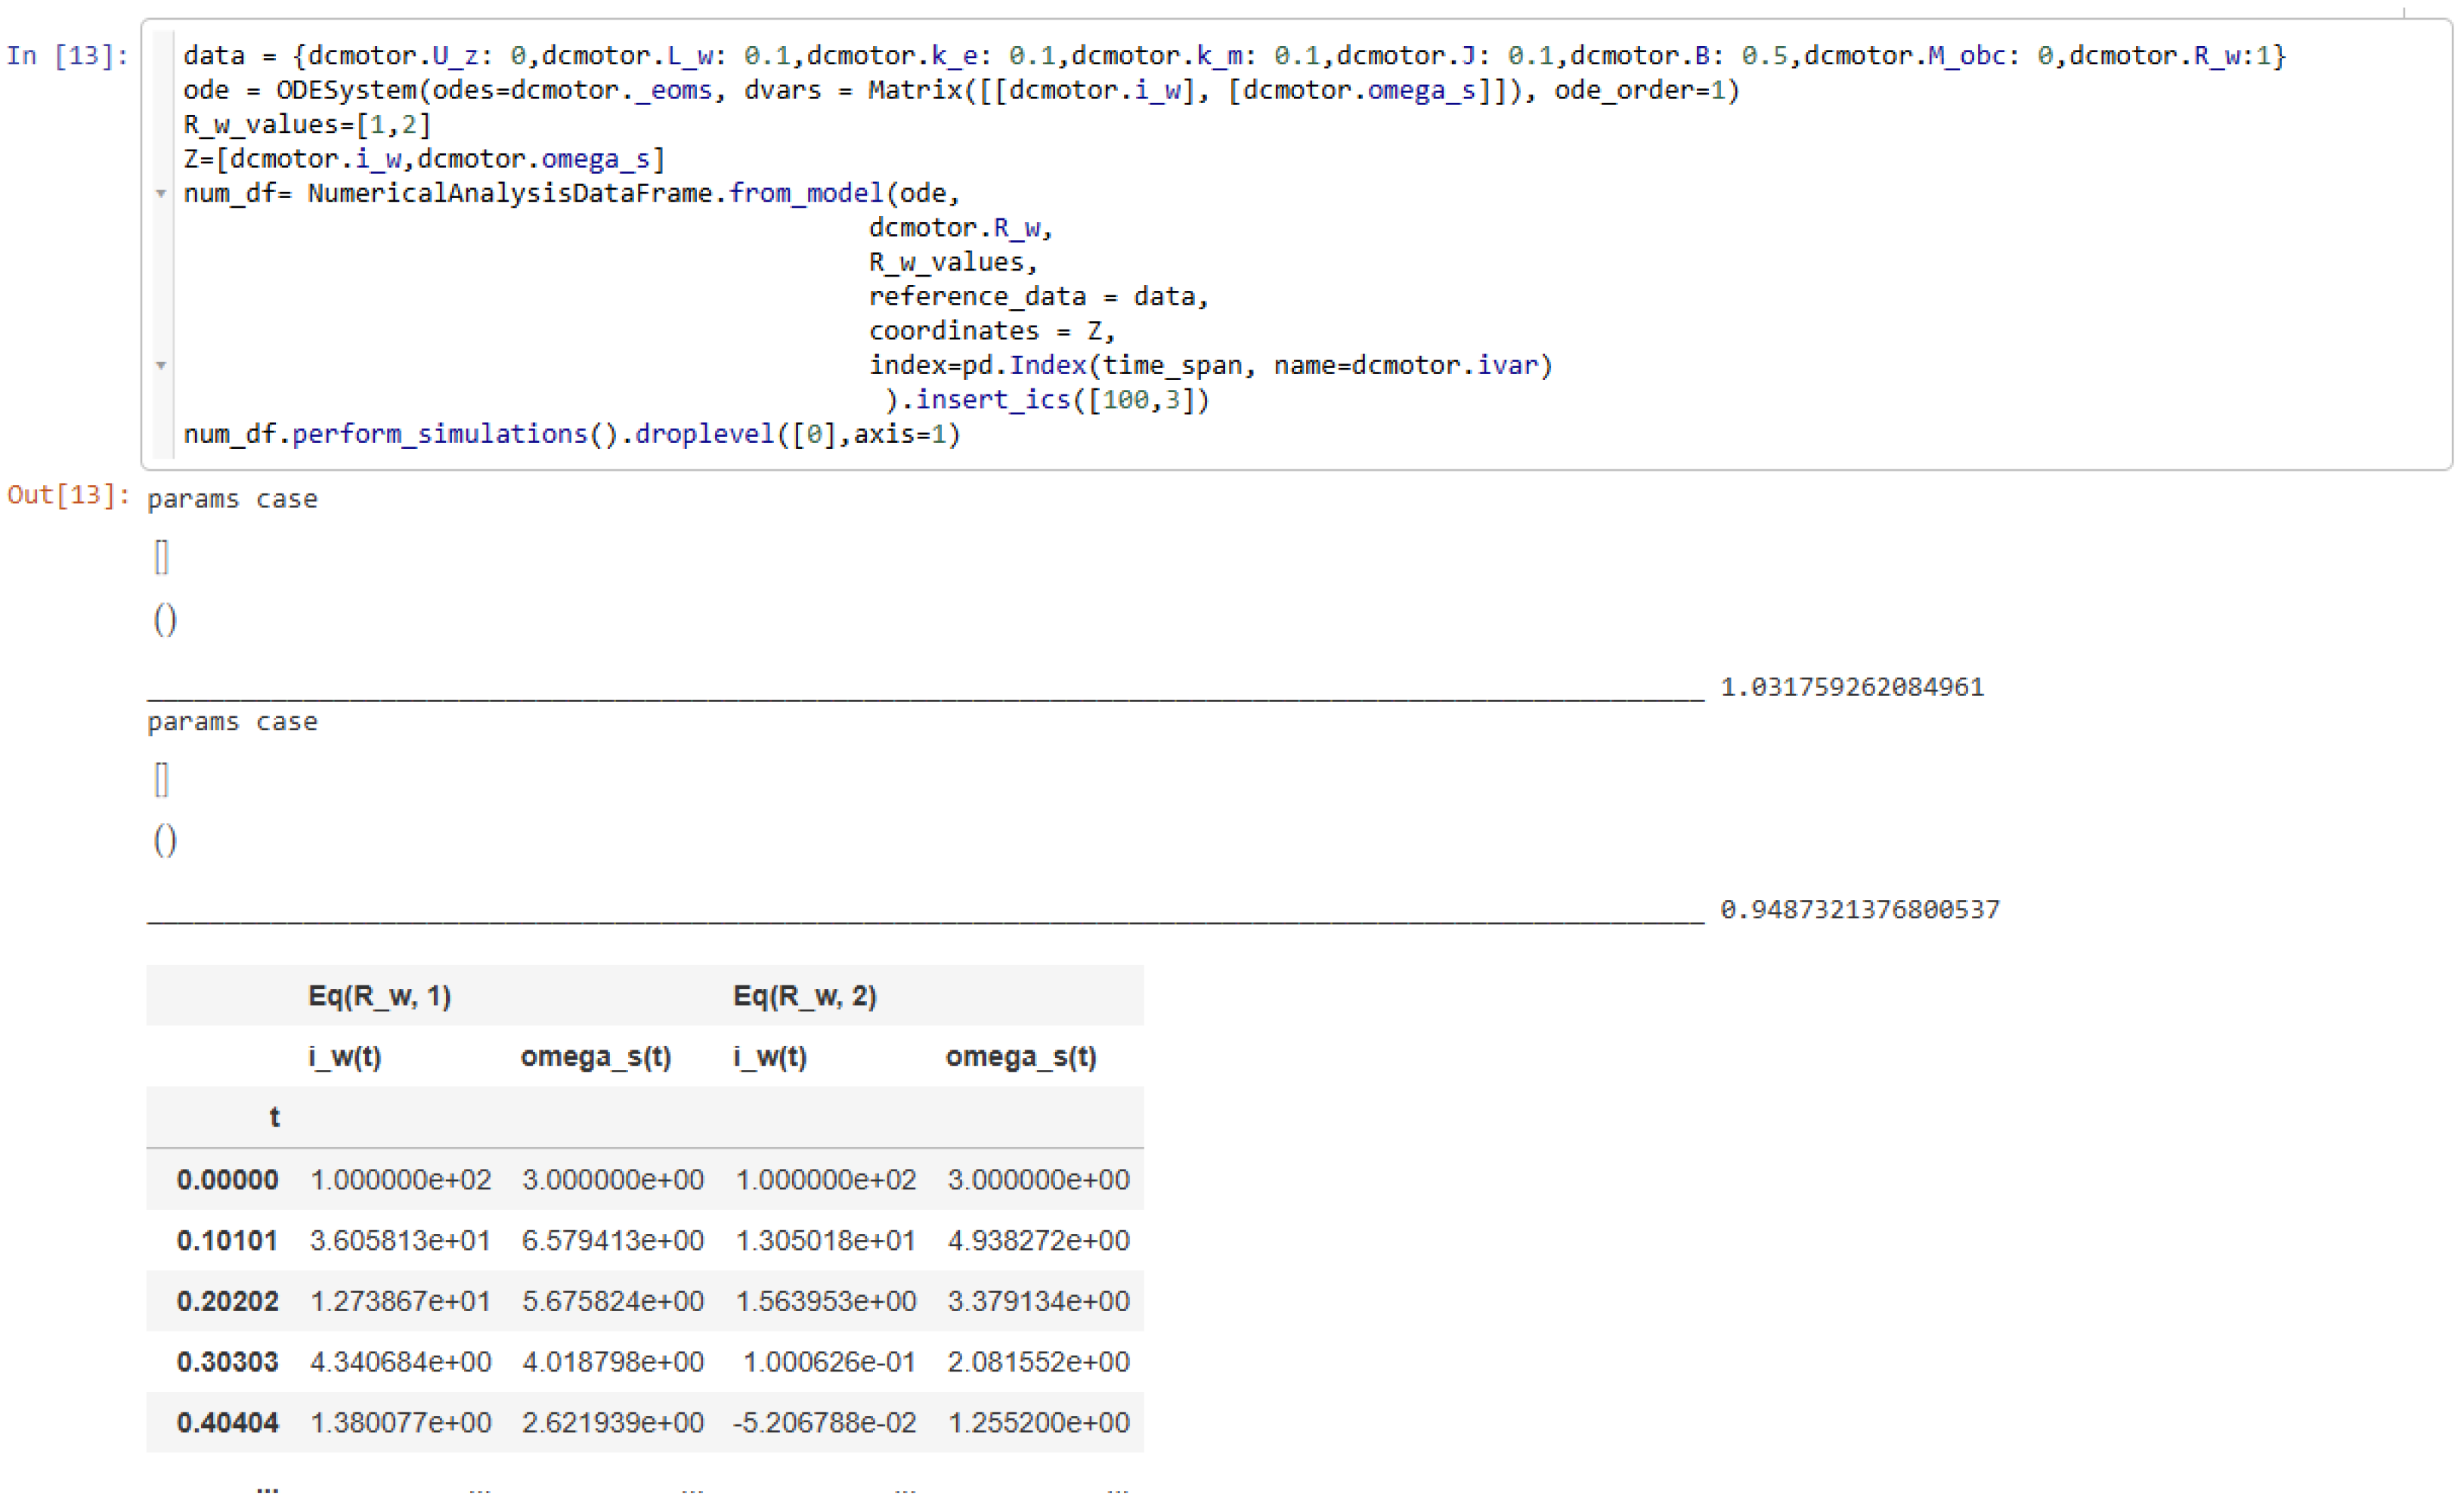
Task: Click the -5.206788e-02 table cell
Action: 824,1422
